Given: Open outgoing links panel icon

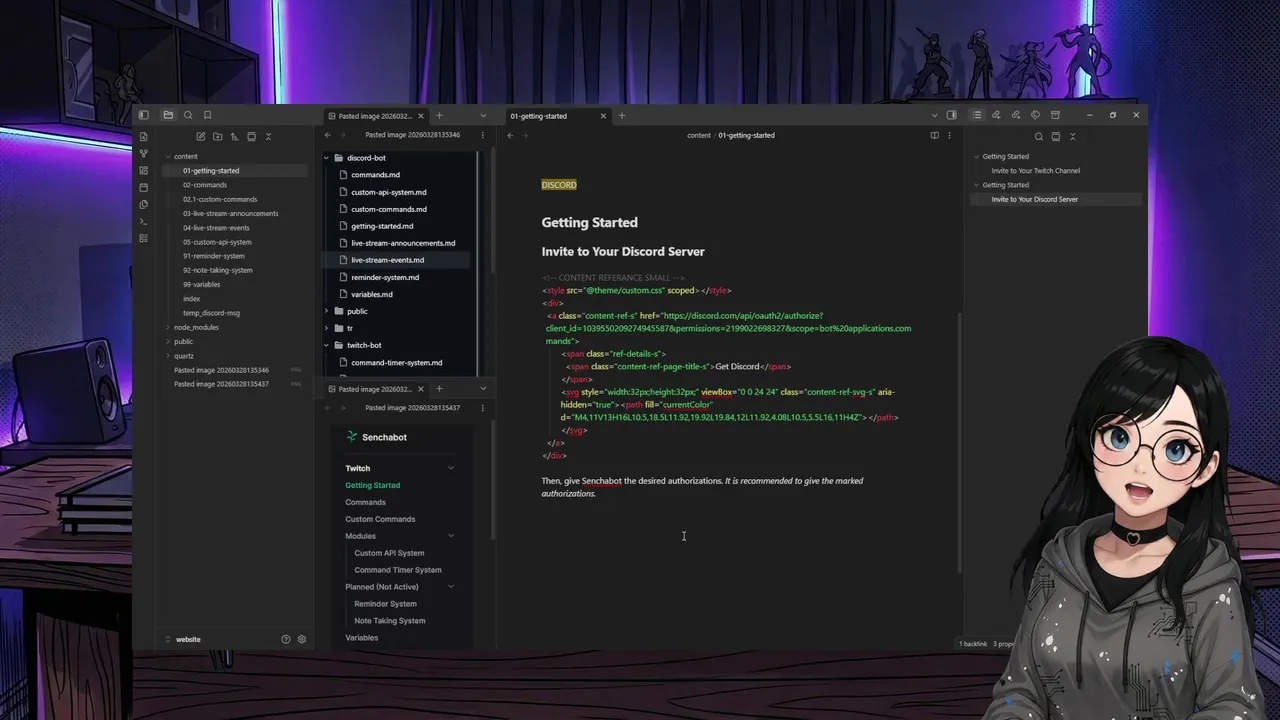Looking at the screenshot, I should [1016, 115].
